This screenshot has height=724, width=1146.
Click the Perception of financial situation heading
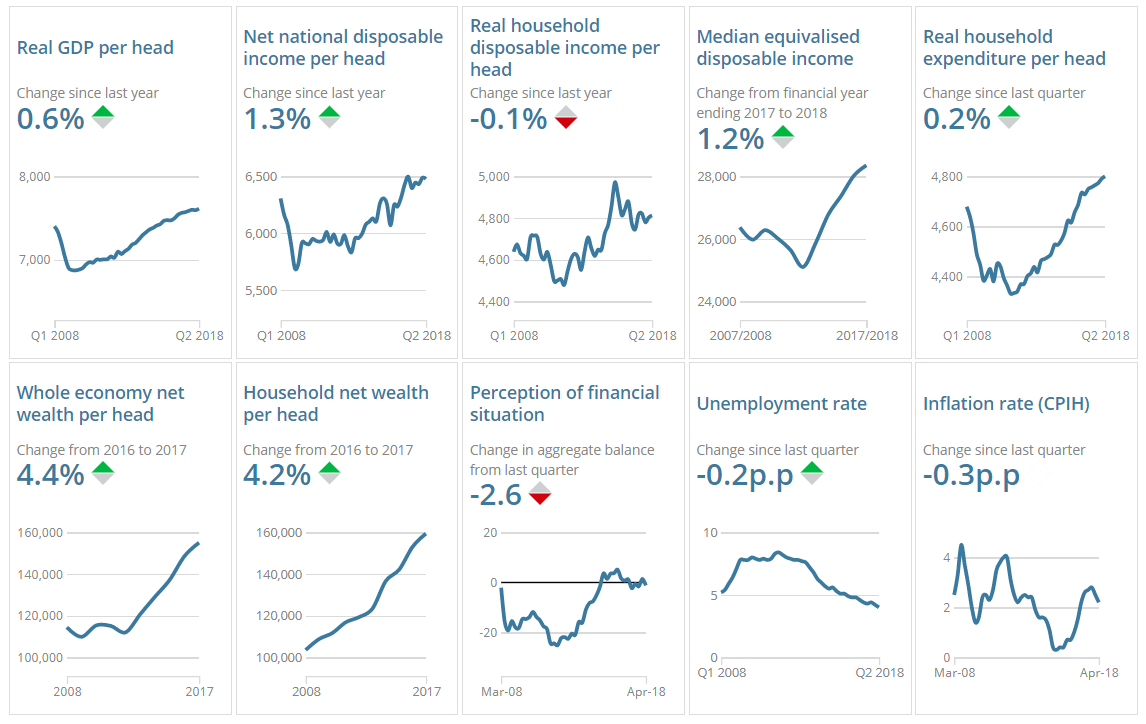click(564, 403)
